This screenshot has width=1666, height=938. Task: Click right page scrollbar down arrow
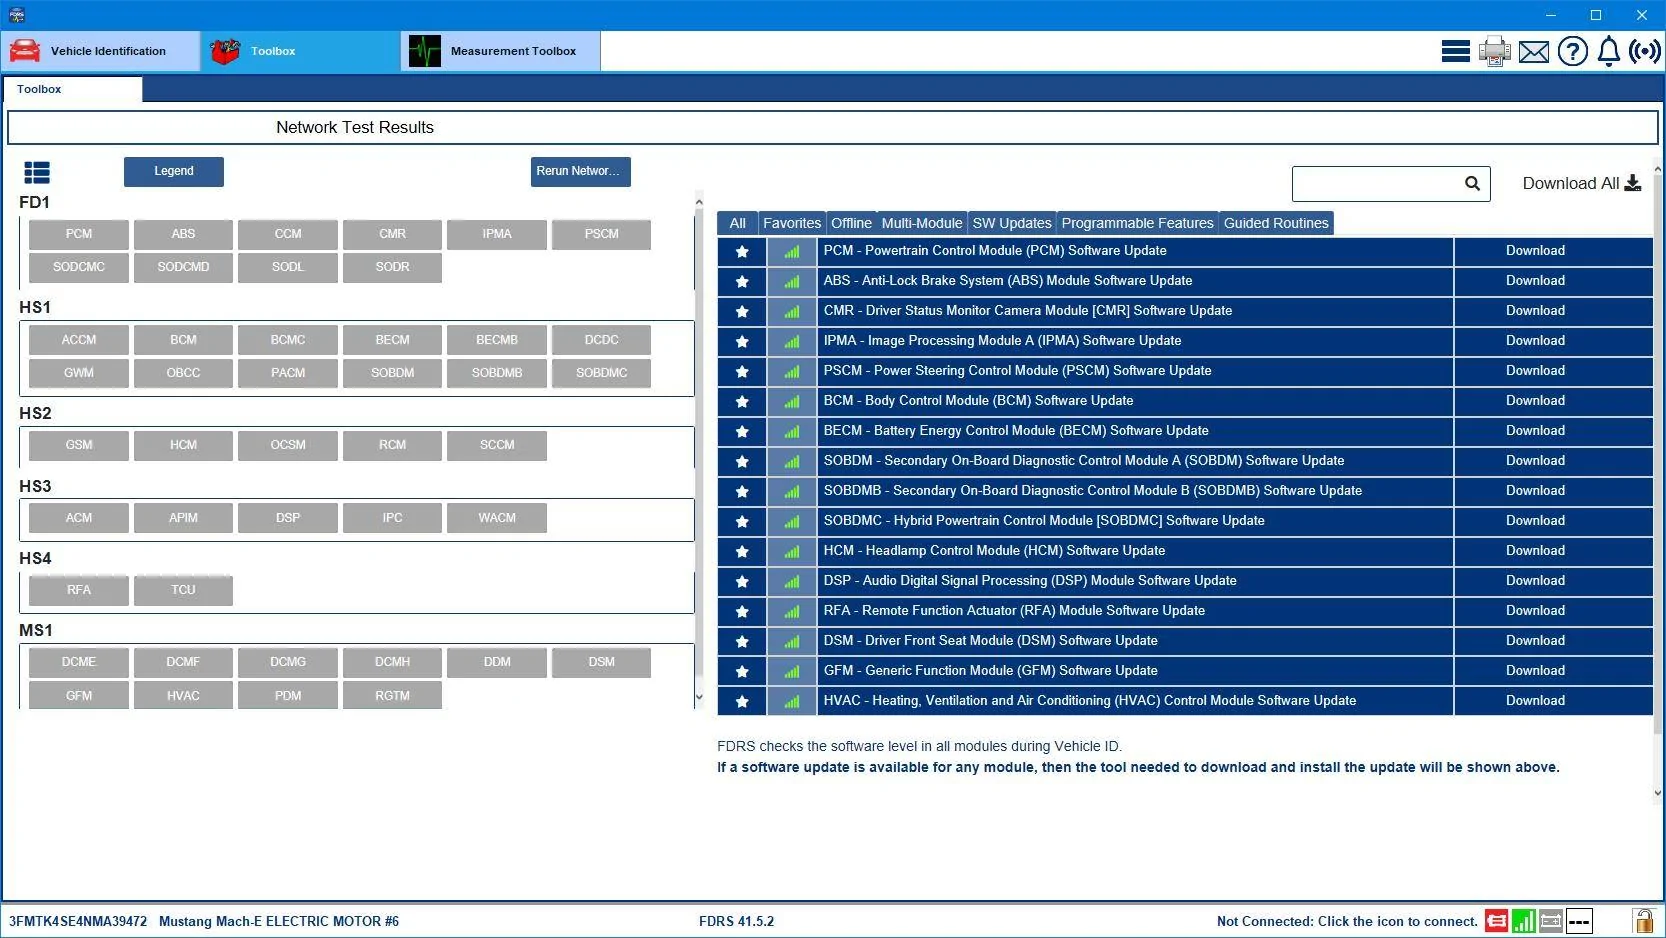[1657, 793]
